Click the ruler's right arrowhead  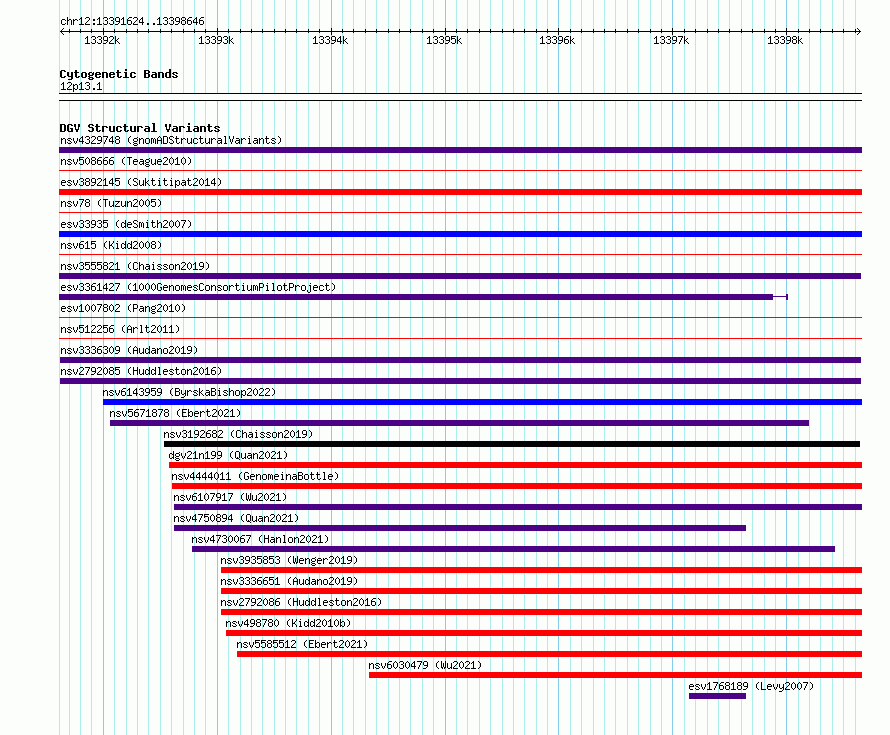(858, 32)
